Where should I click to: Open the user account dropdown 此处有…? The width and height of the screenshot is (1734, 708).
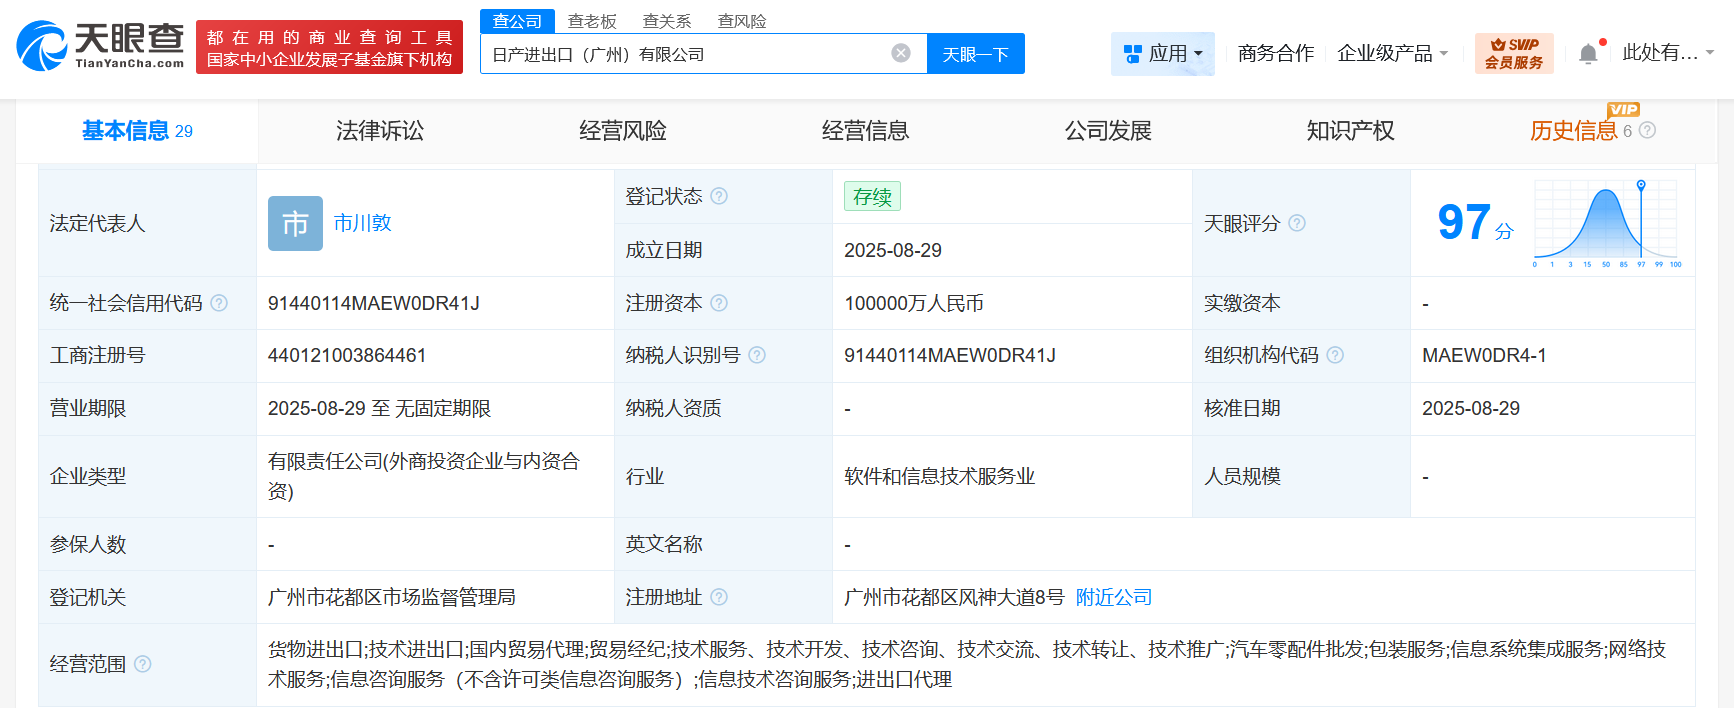tap(1668, 53)
